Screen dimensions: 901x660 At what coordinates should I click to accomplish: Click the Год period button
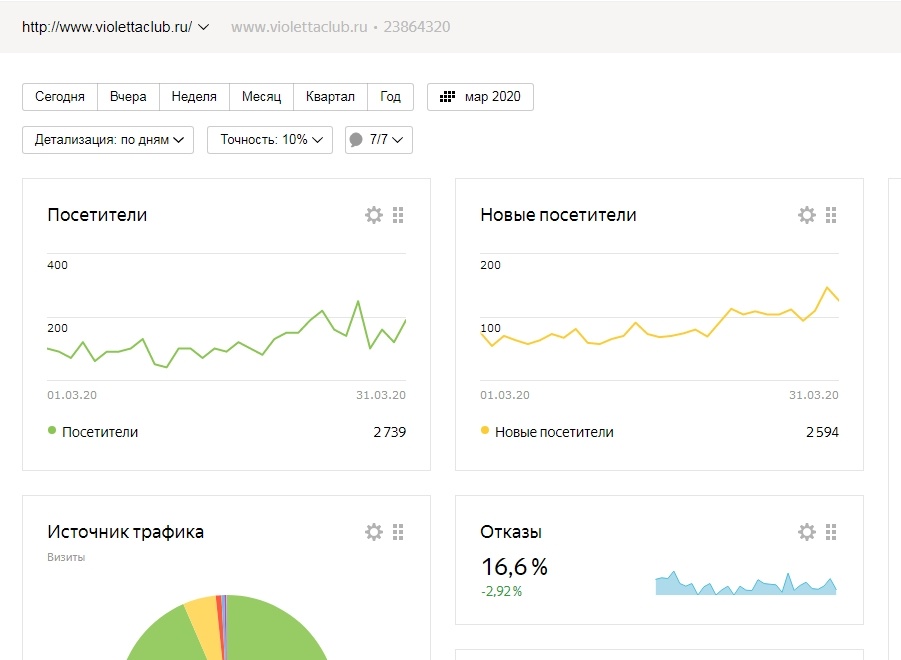pyautogui.click(x=390, y=97)
